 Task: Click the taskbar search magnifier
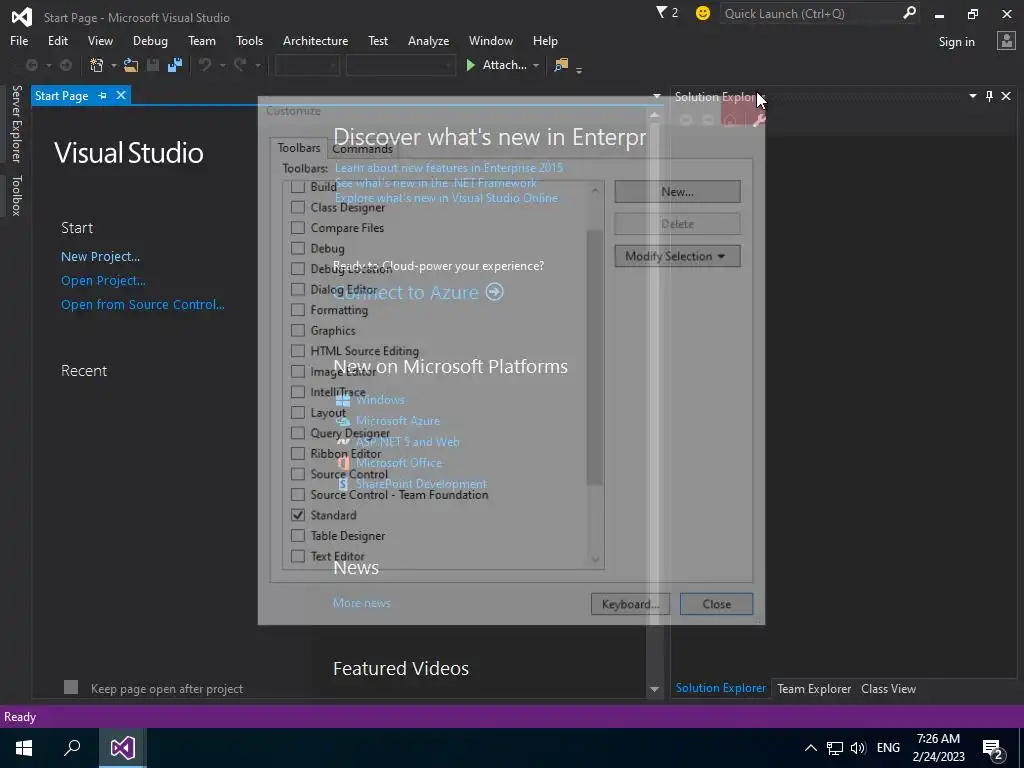(72, 748)
